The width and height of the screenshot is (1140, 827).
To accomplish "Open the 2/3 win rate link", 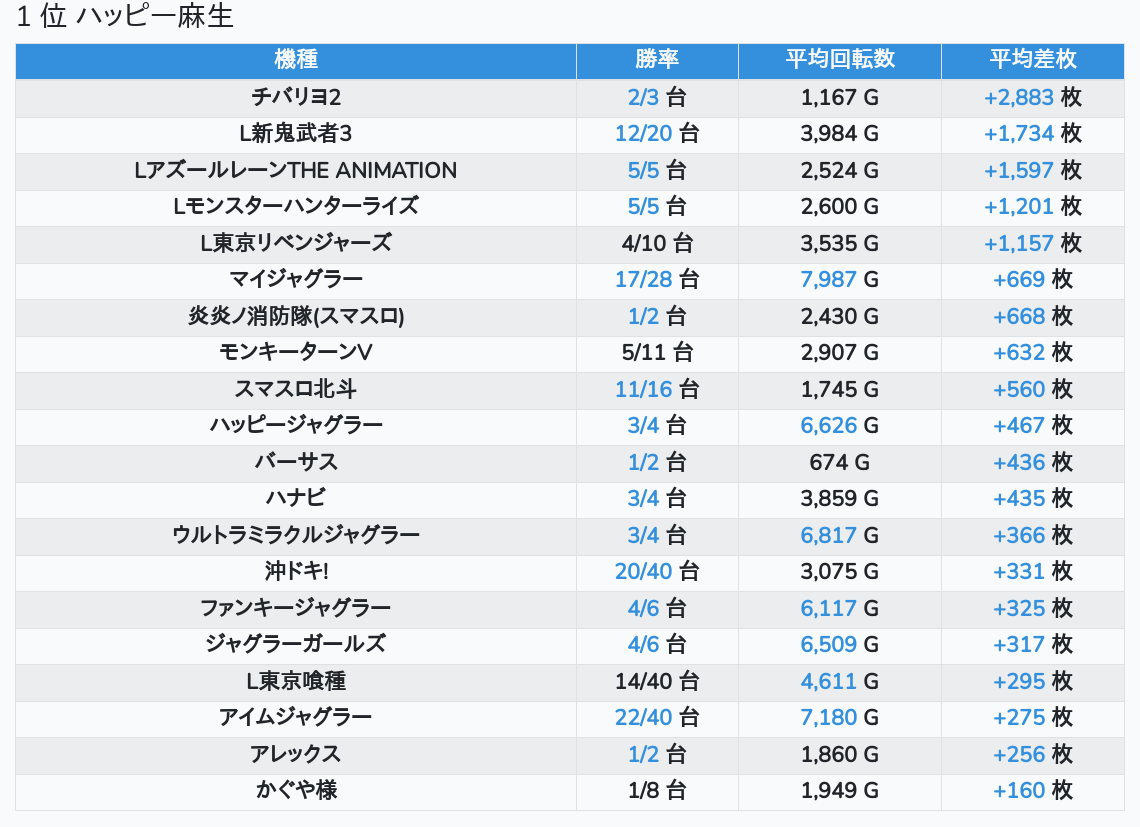I will [x=644, y=97].
